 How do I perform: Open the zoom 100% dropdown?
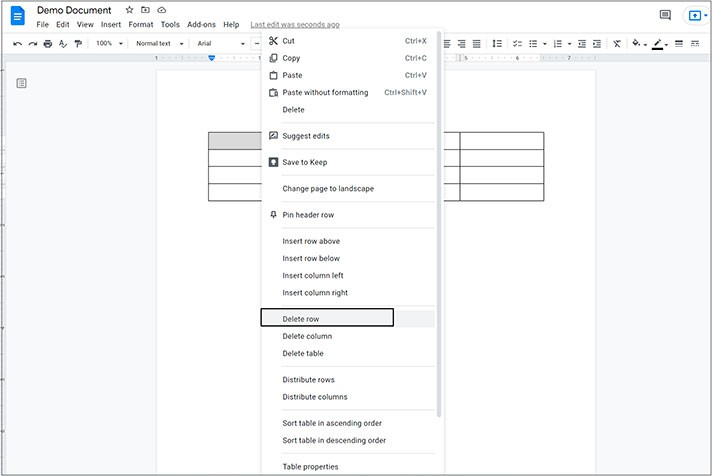109,44
